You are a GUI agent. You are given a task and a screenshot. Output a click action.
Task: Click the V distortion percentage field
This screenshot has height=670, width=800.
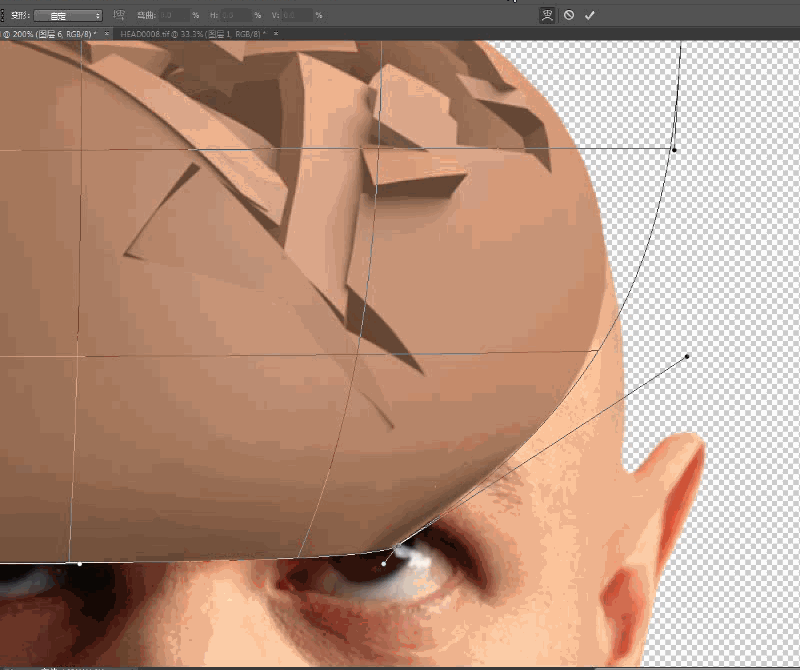click(297, 16)
